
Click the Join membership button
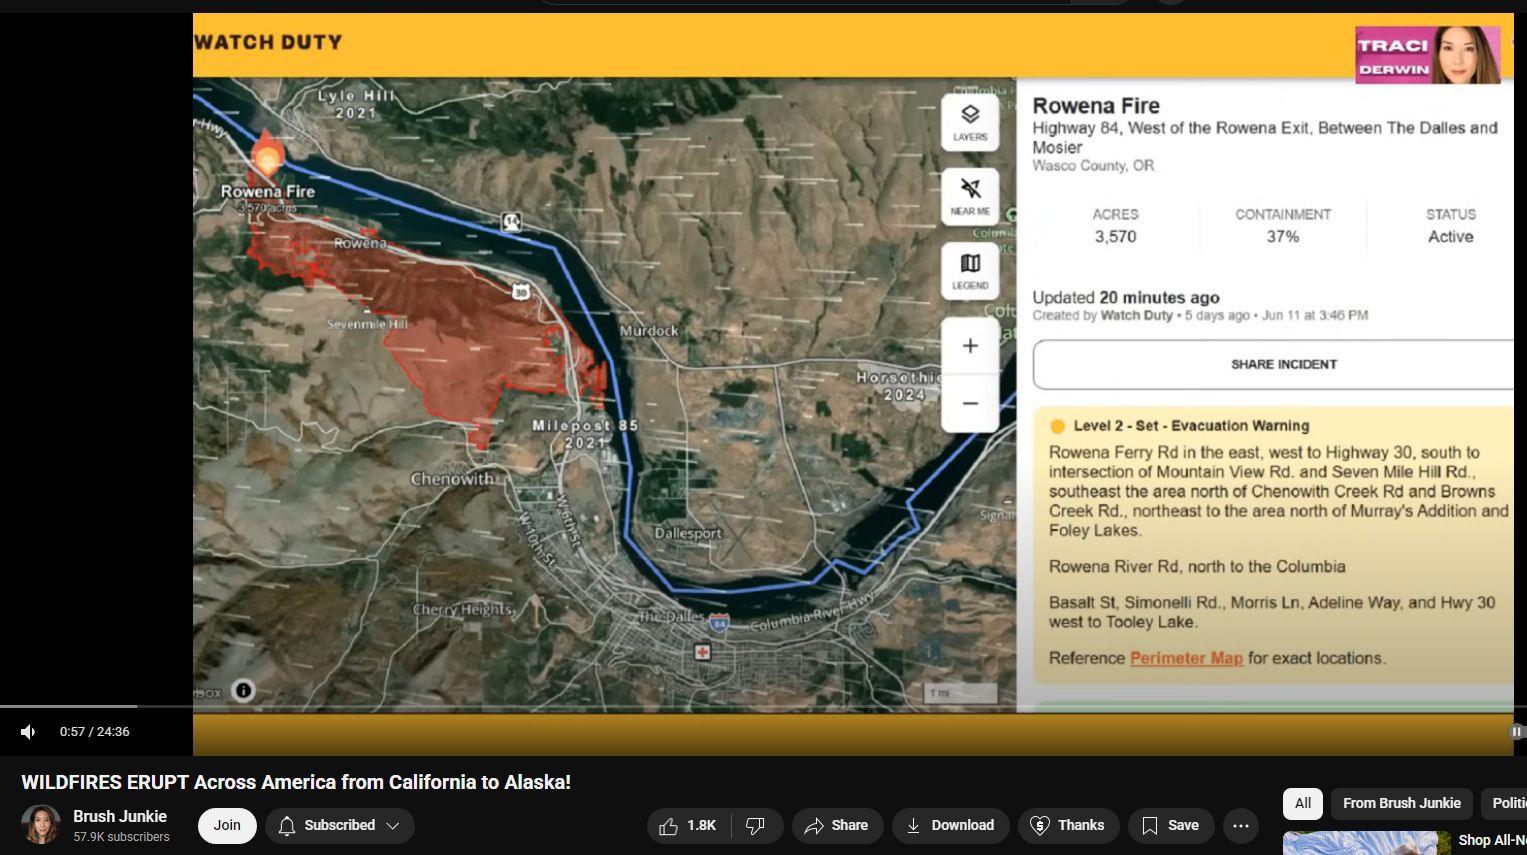pos(227,825)
